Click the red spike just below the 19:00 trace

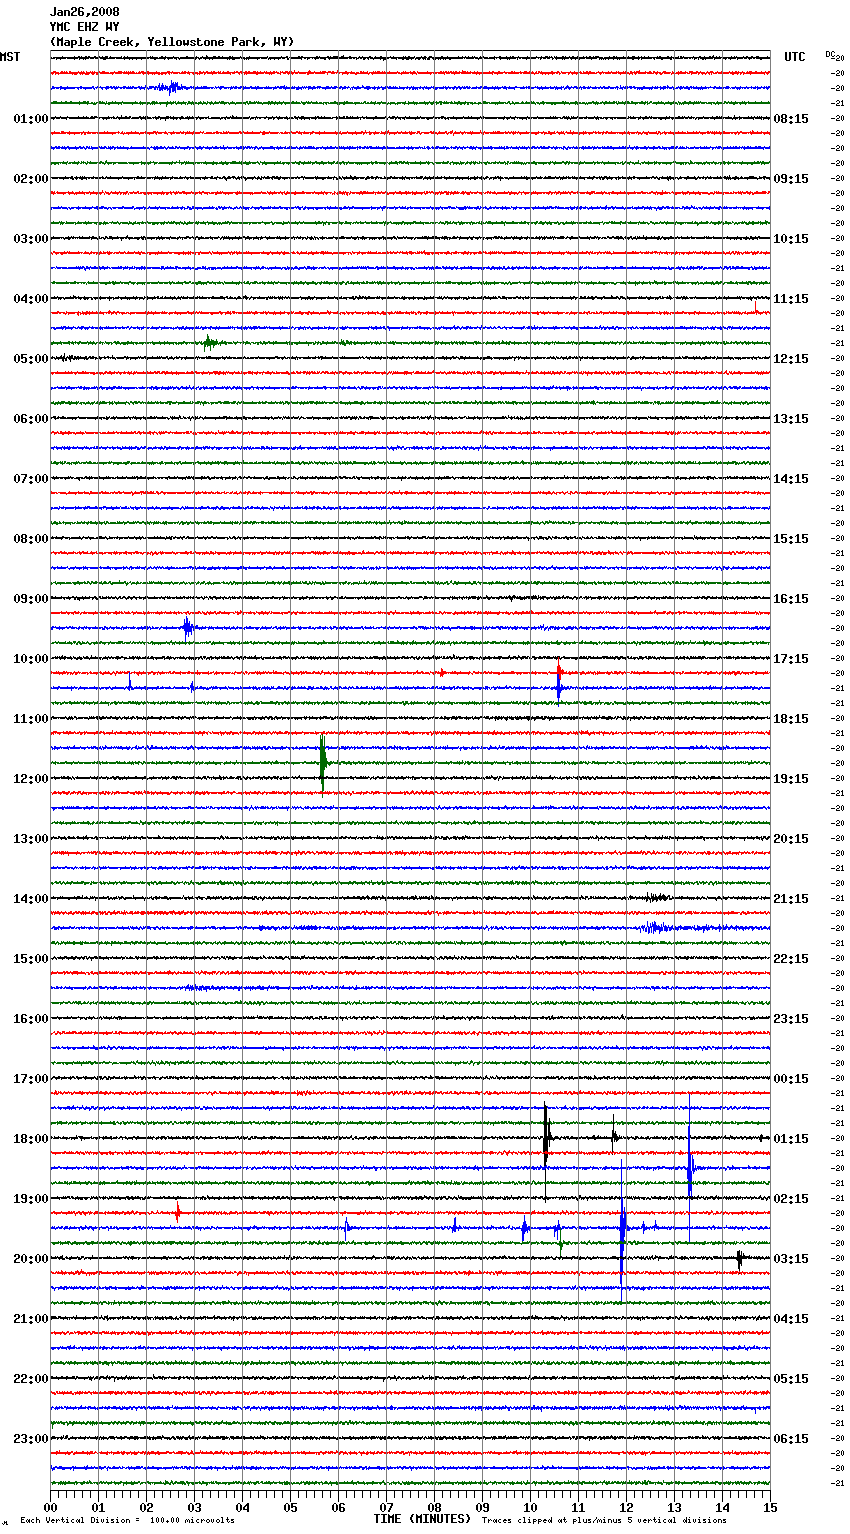coord(178,1213)
